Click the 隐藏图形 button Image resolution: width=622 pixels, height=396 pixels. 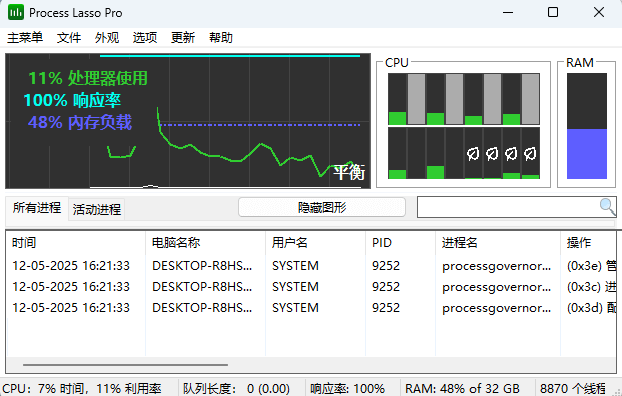pyautogui.click(x=322, y=207)
